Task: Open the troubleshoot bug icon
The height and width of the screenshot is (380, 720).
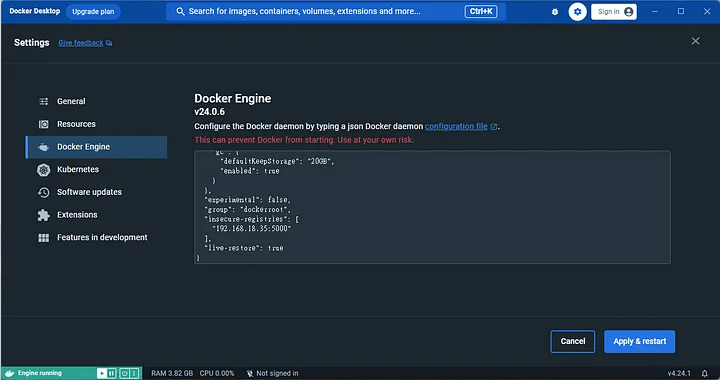Action: pyautogui.click(x=555, y=12)
